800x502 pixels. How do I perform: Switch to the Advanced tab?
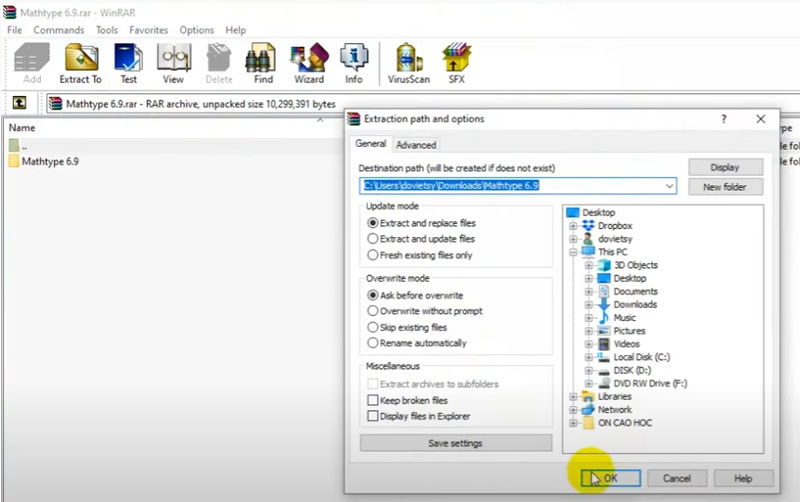click(416, 145)
